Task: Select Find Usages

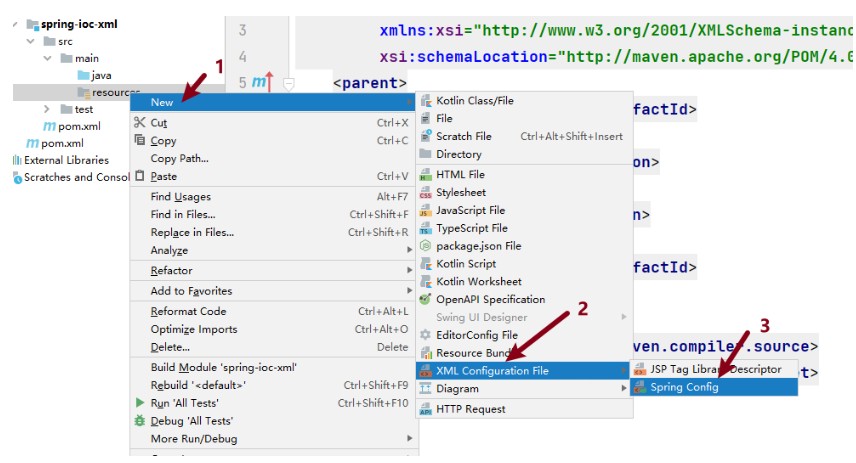Action: tap(272, 197)
